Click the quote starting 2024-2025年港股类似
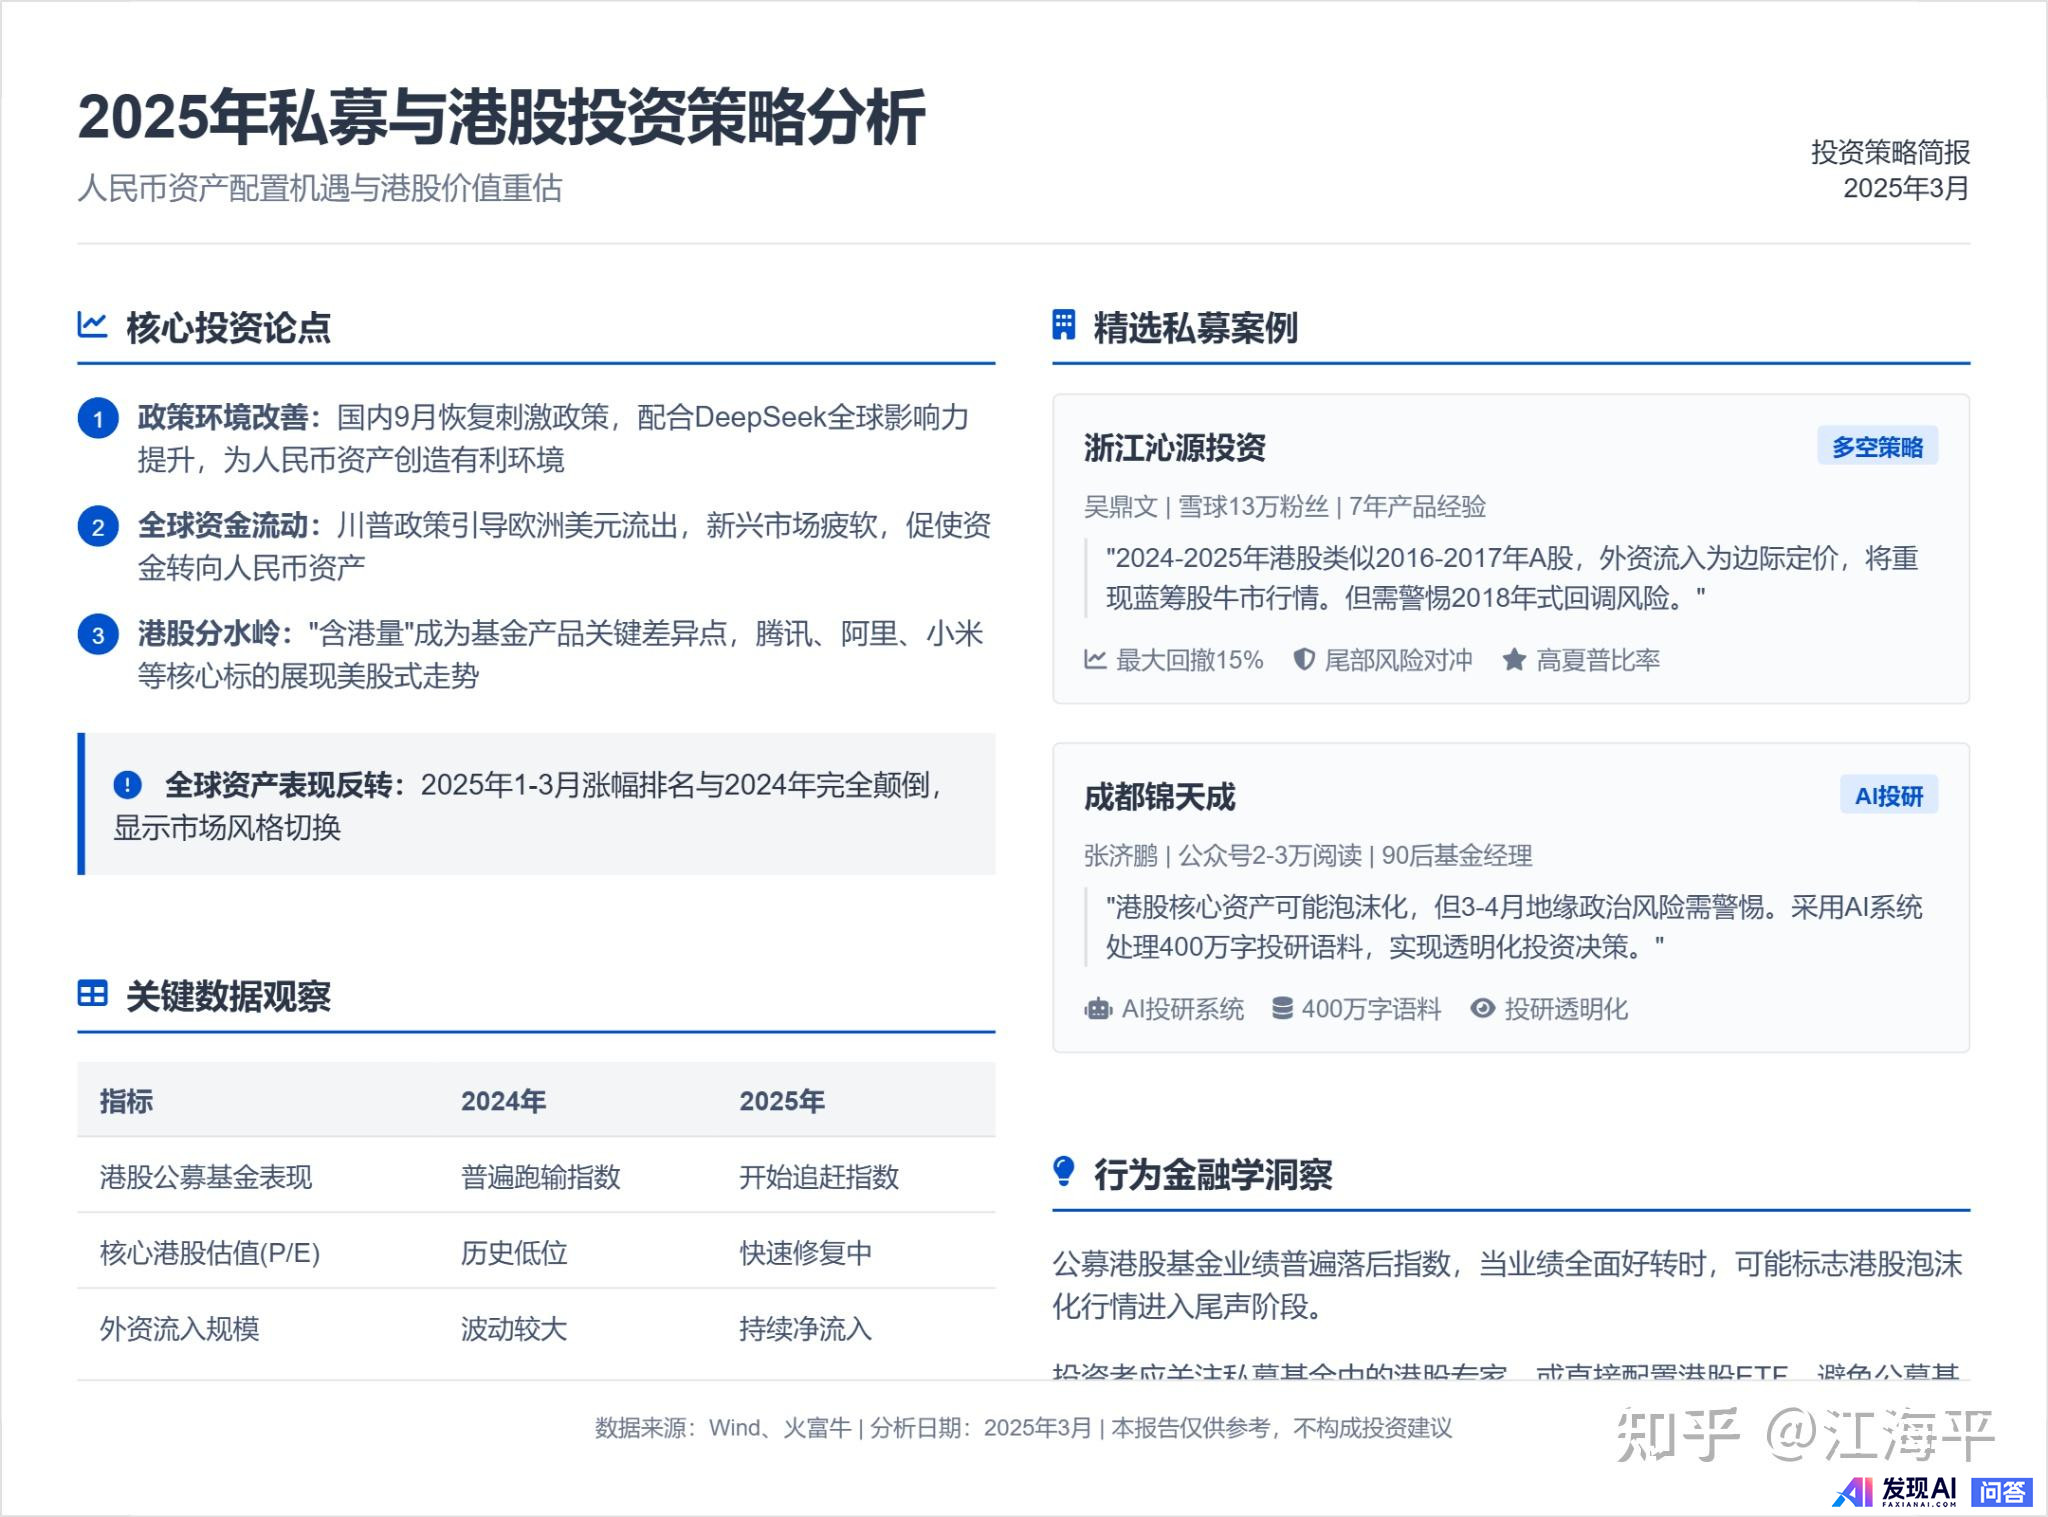The image size is (2048, 1517). (x=1512, y=578)
